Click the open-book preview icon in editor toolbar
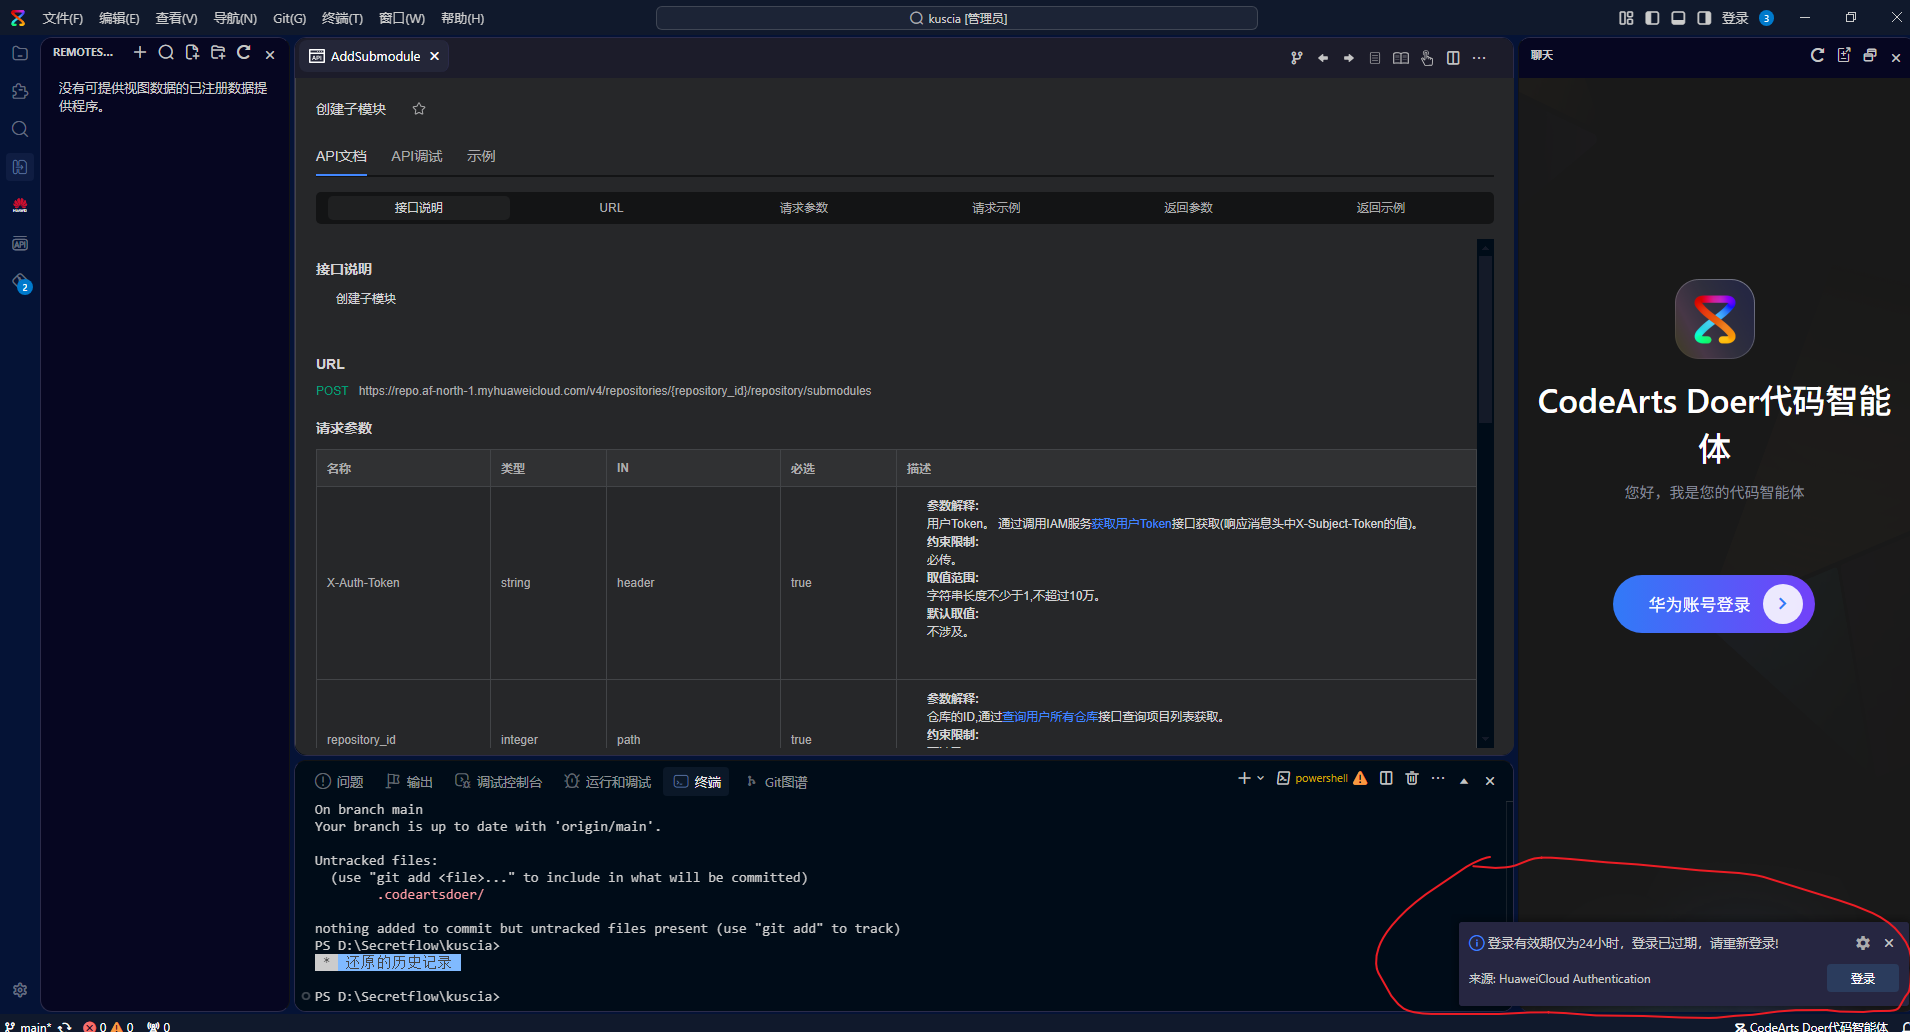The image size is (1910, 1032). click(1401, 58)
